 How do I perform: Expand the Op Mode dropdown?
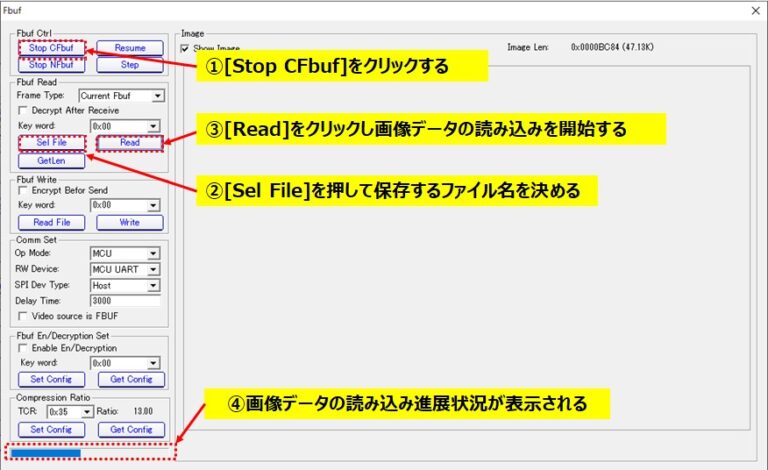153,254
